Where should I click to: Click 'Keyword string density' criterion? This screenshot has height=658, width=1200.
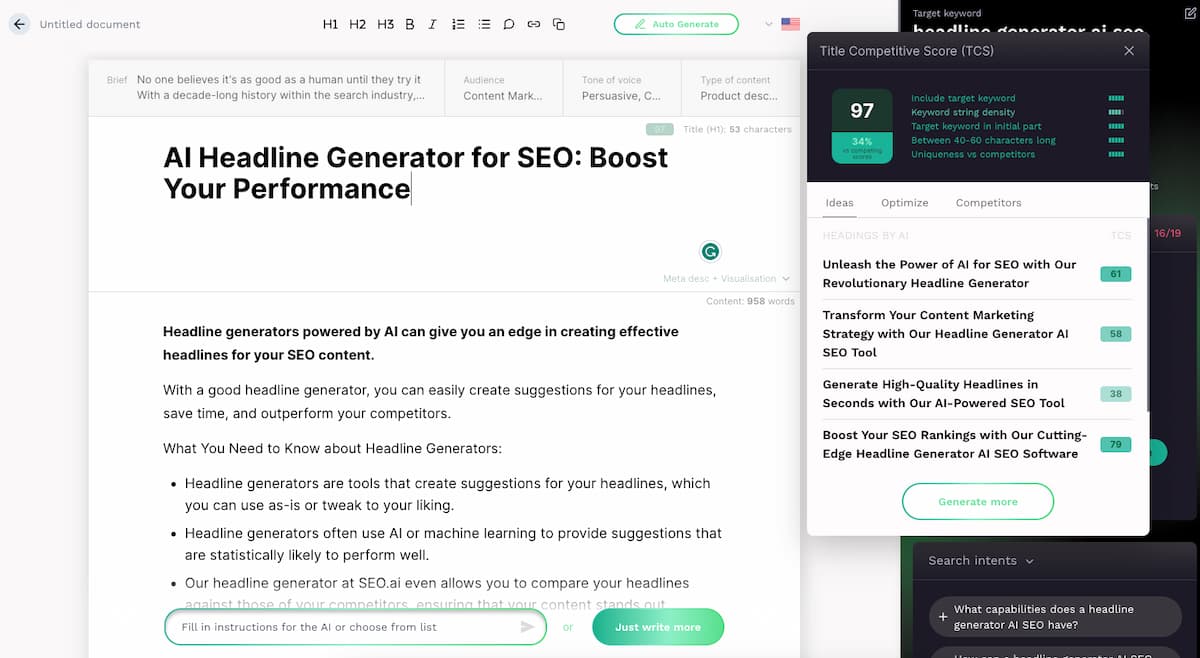(x=963, y=112)
